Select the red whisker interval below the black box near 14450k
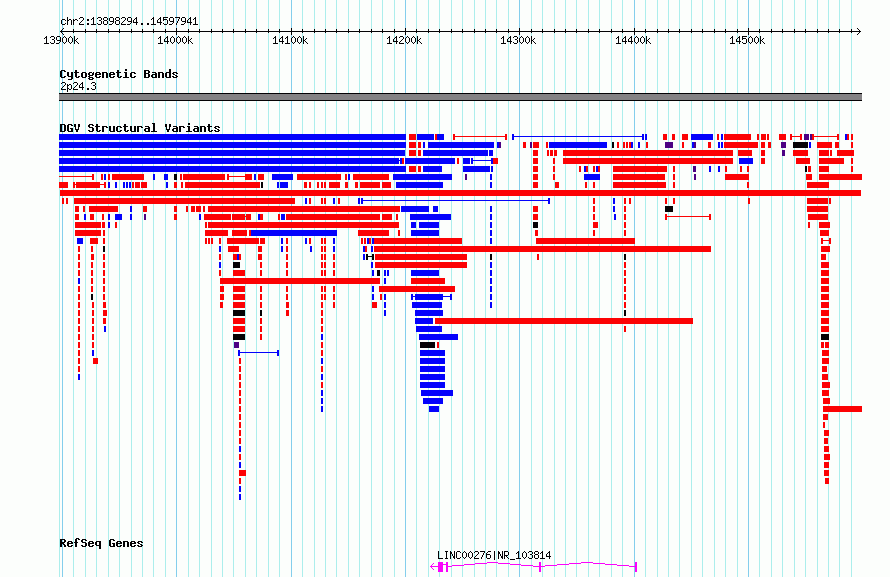 tap(688, 217)
